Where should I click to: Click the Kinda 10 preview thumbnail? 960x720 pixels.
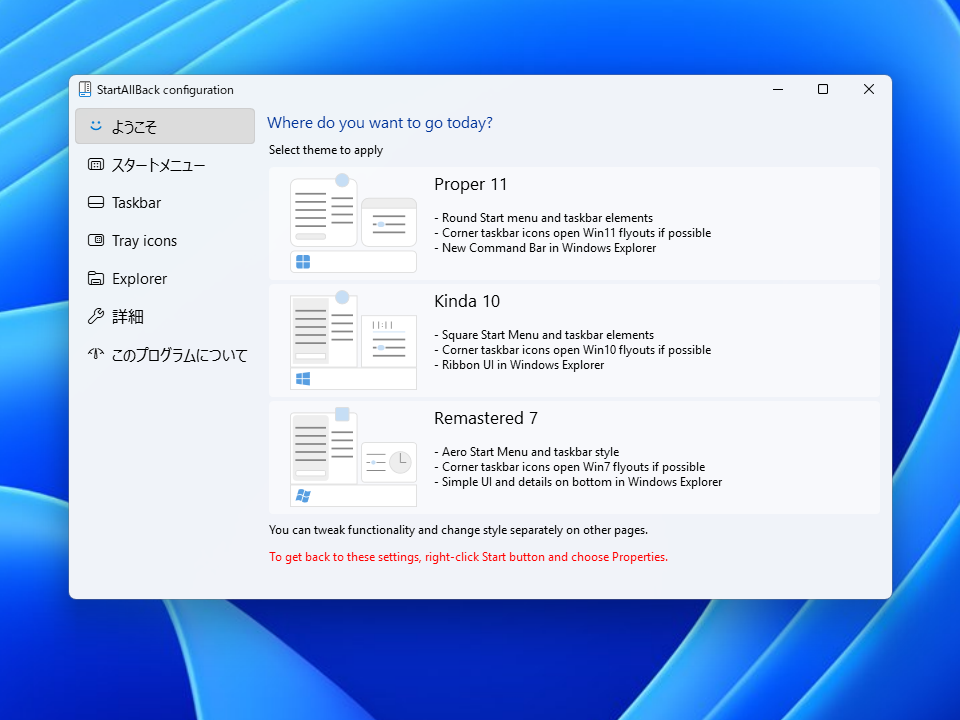[353, 340]
